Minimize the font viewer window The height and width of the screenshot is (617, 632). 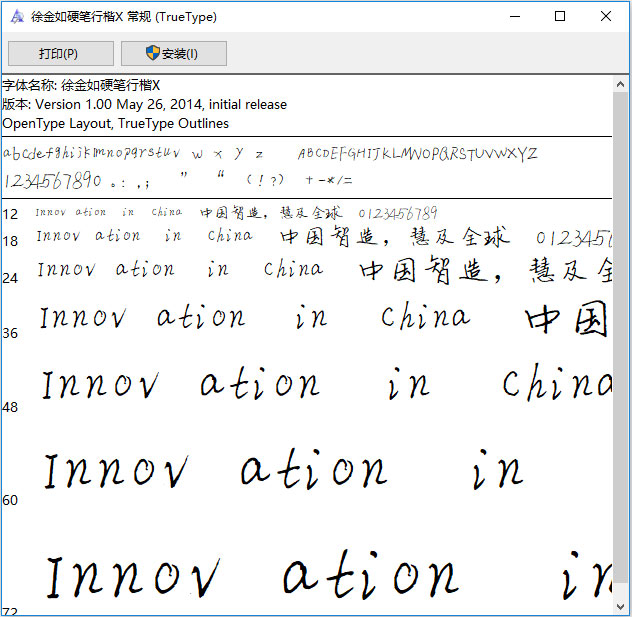515,17
